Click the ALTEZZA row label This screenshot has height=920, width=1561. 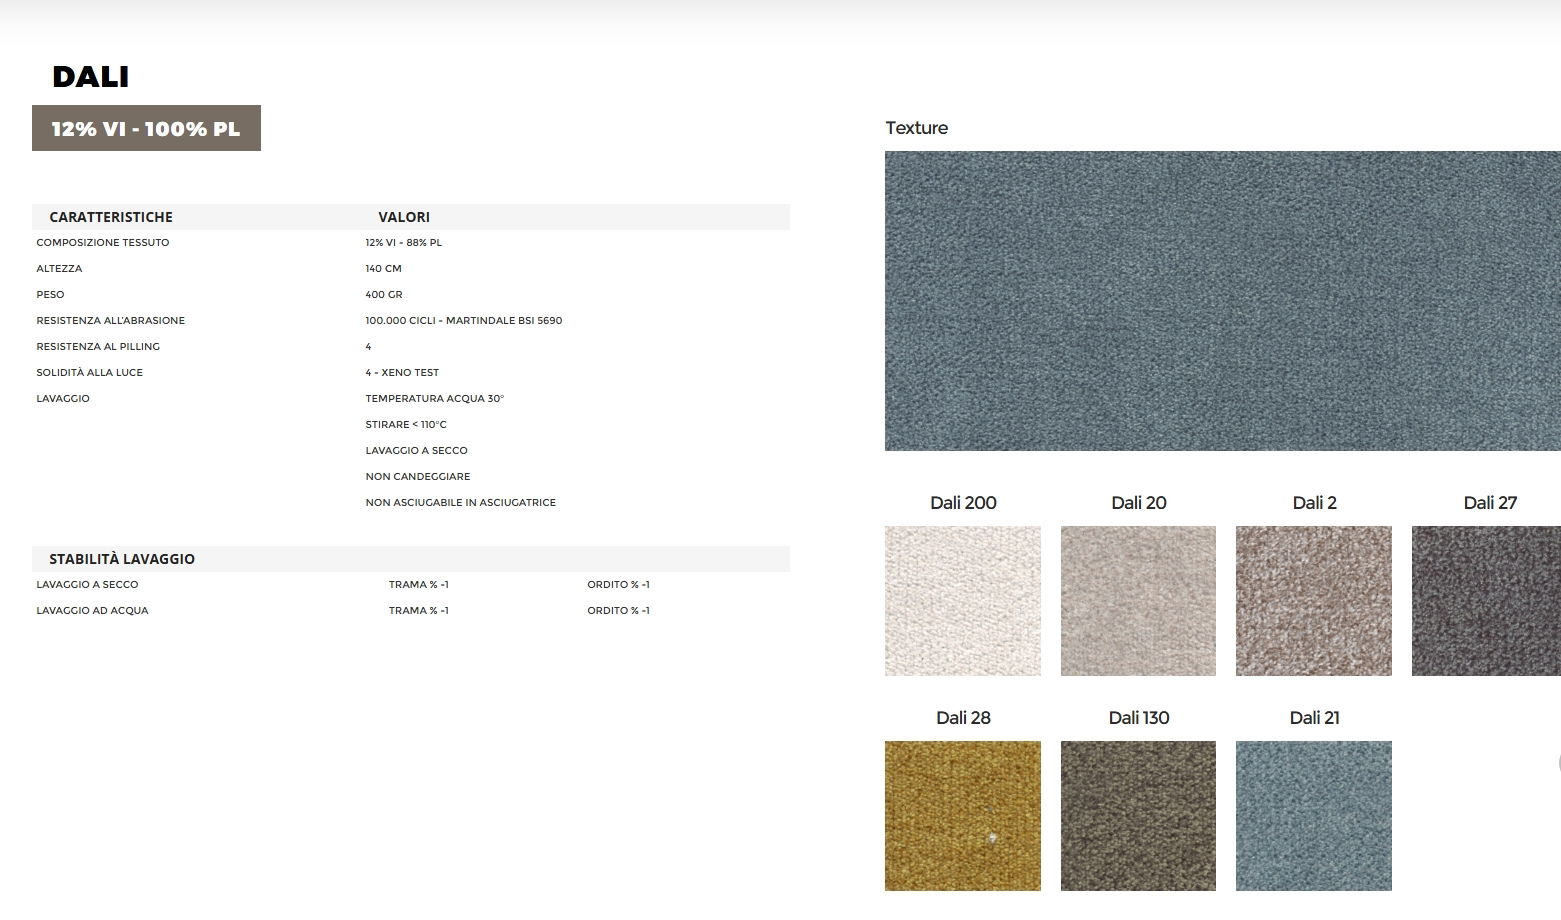pyautogui.click(x=59, y=269)
